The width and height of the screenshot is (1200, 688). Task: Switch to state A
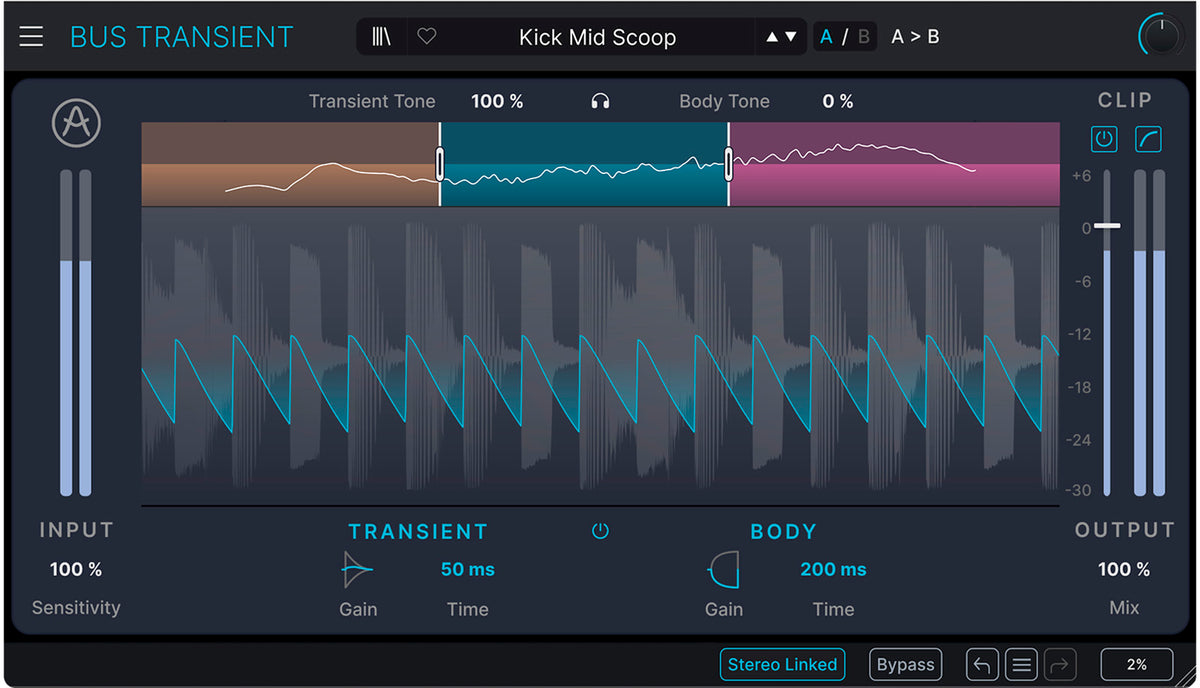point(826,37)
